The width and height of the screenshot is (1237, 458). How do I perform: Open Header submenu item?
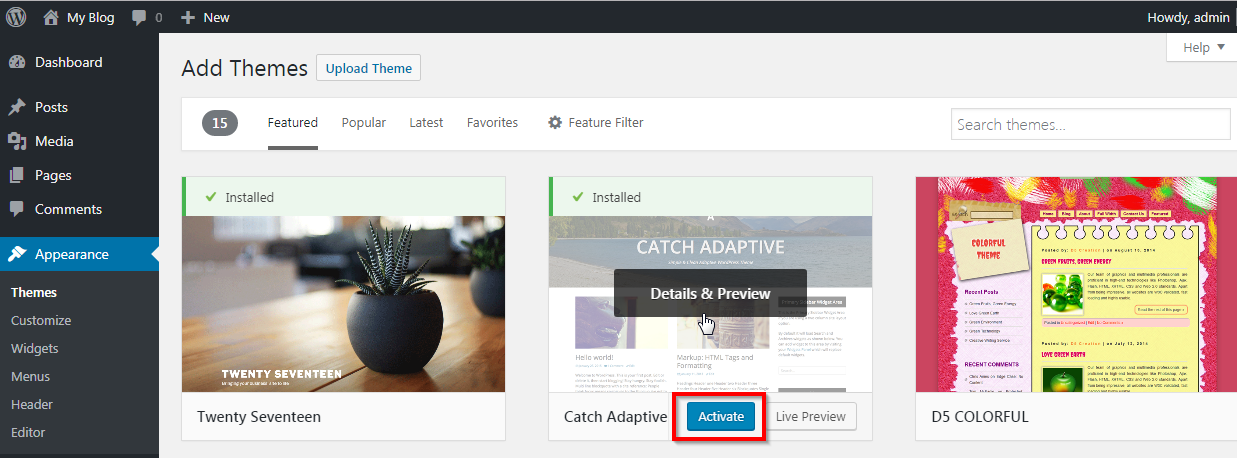pos(32,405)
